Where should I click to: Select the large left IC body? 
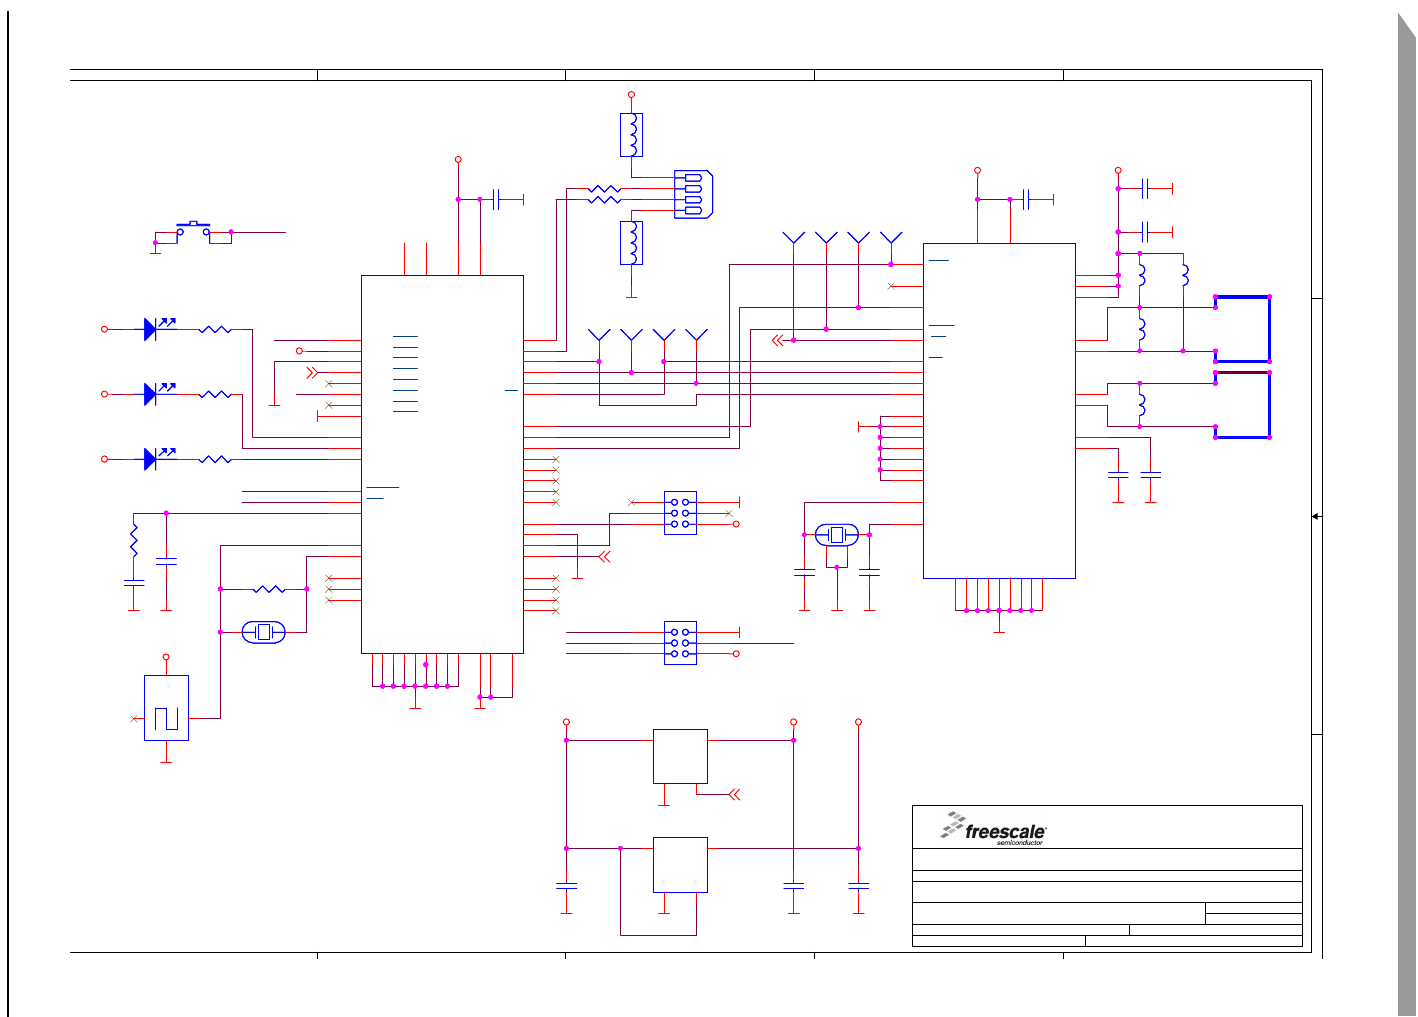coord(442,464)
